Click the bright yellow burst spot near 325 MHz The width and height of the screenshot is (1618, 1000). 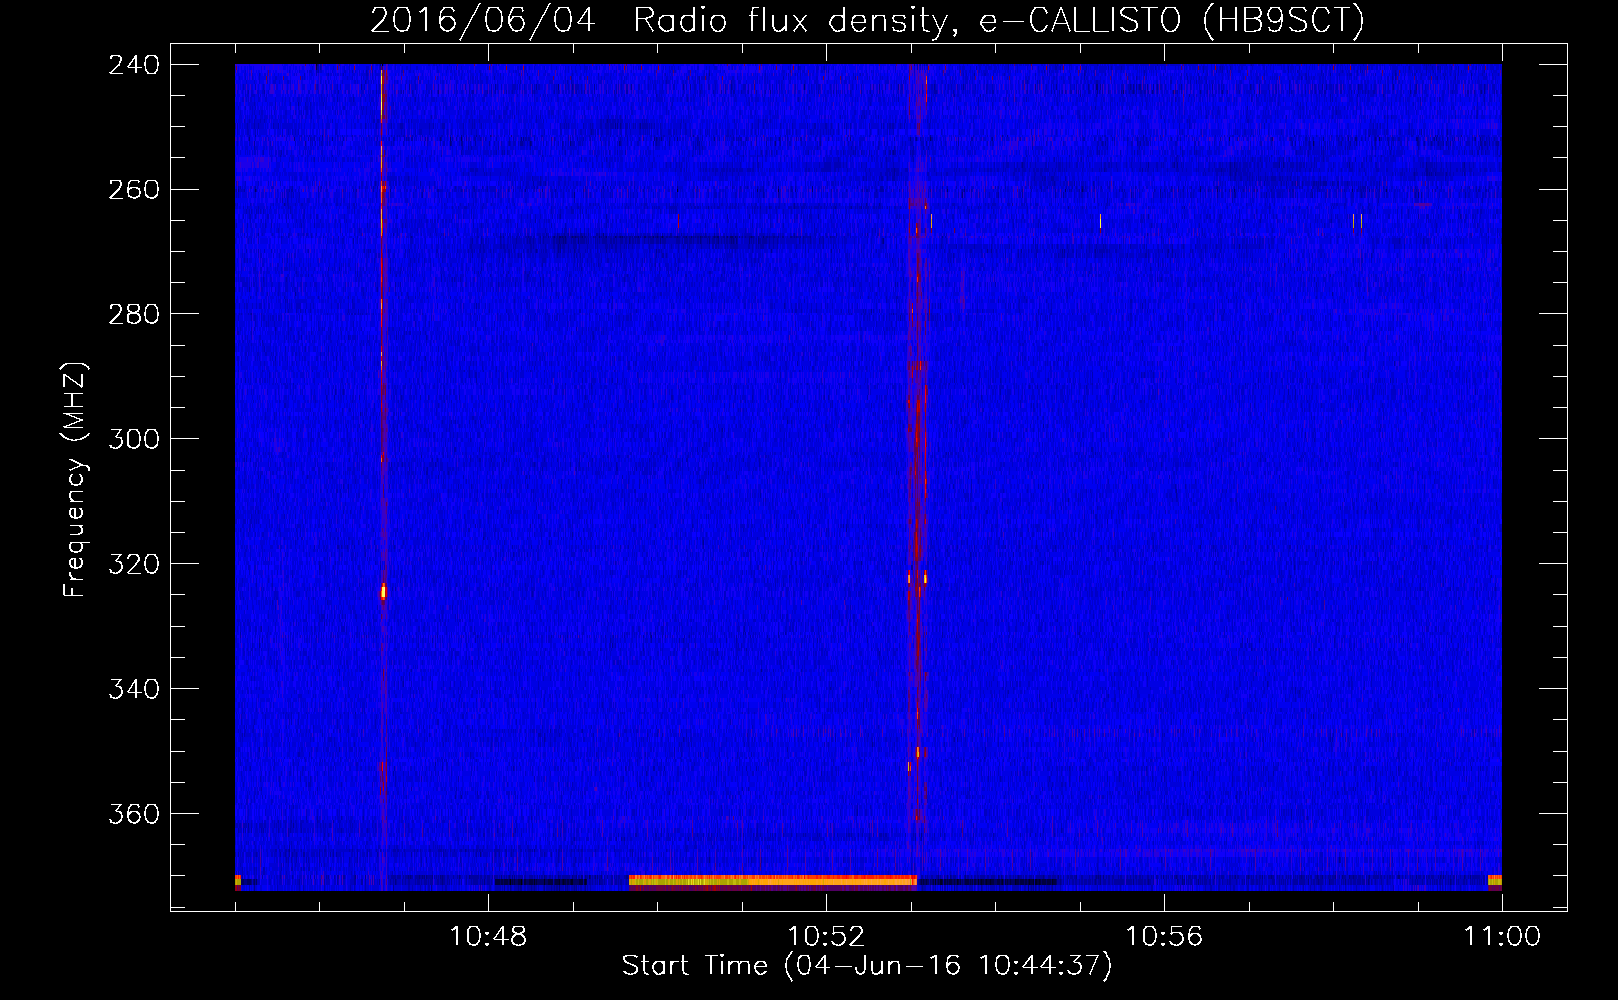click(383, 592)
